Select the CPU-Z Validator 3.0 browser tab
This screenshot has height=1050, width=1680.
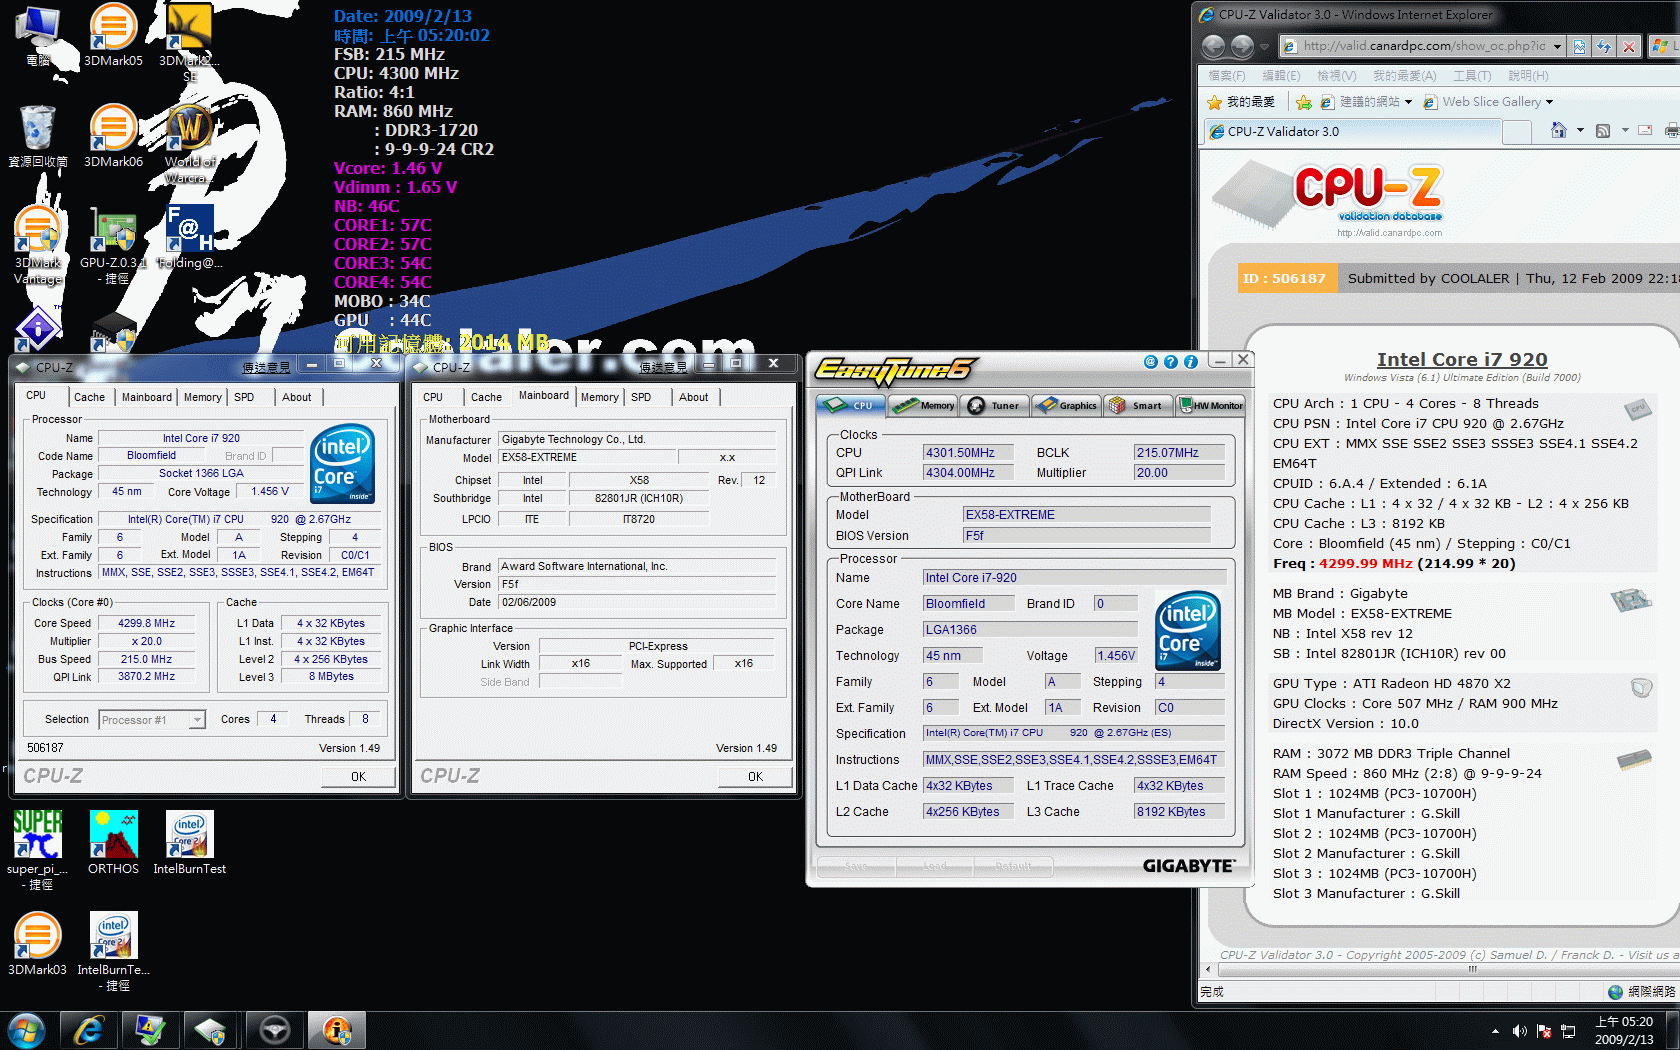point(1351,131)
